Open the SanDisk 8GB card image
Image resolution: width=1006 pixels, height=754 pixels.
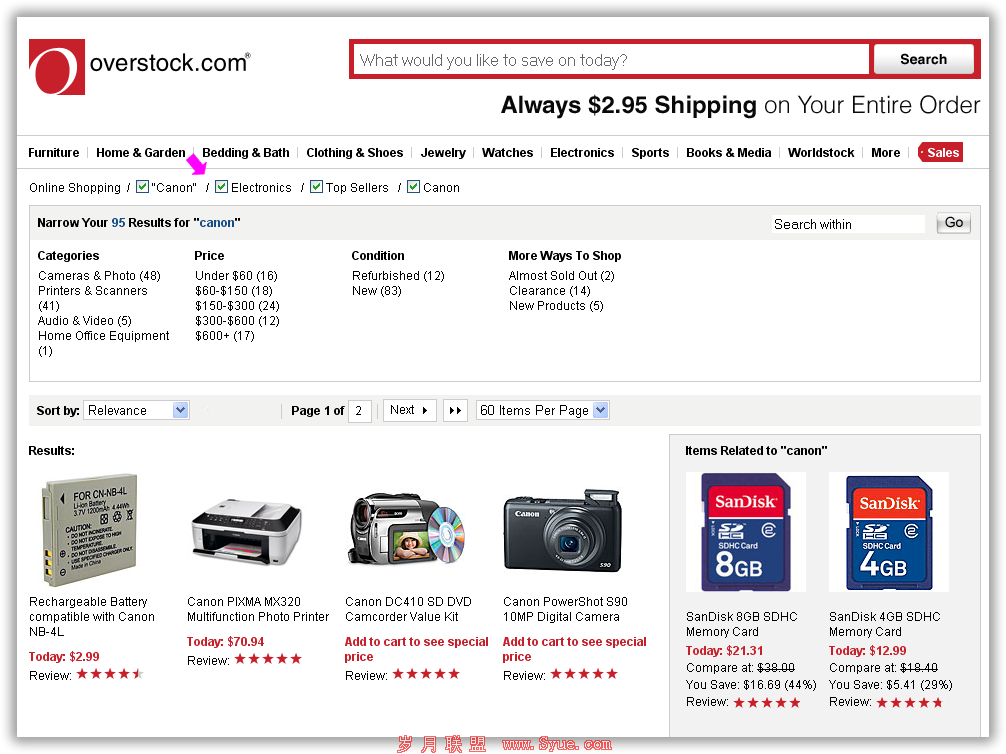coord(746,532)
